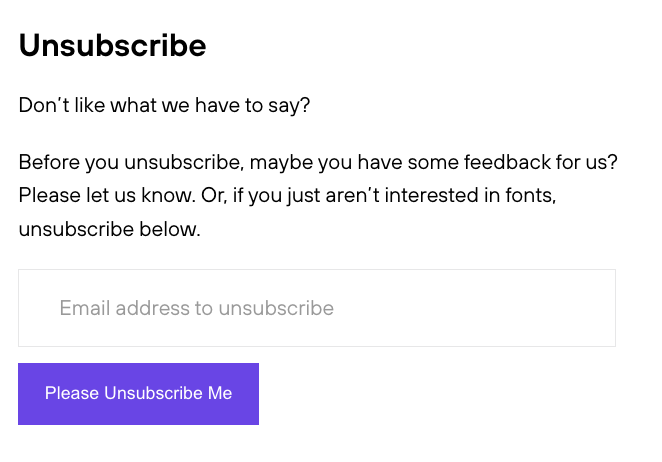
Task: Click the phrase 'Or, if you just' in the paragraph
Action: coord(260,196)
